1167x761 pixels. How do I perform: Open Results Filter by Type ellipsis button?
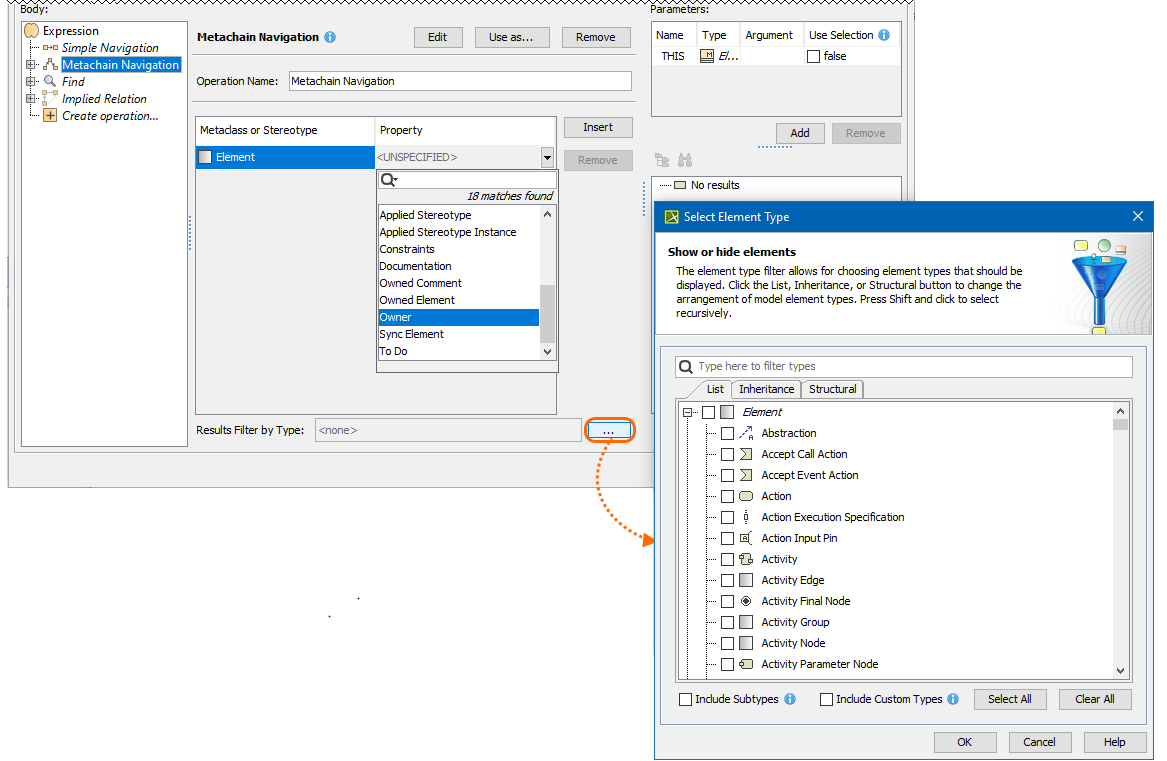[609, 430]
